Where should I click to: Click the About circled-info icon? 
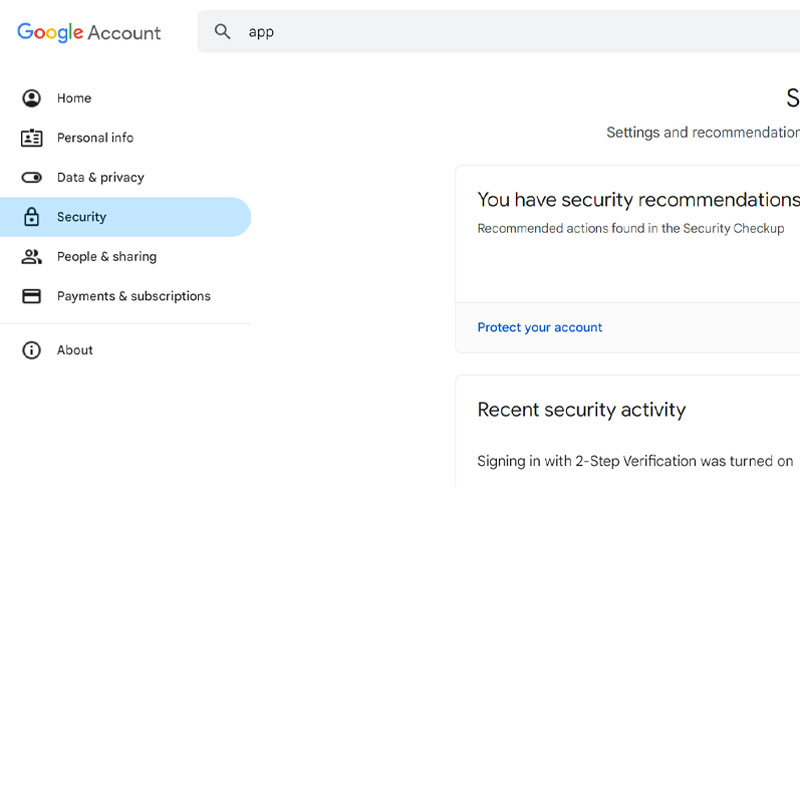pyautogui.click(x=31, y=350)
